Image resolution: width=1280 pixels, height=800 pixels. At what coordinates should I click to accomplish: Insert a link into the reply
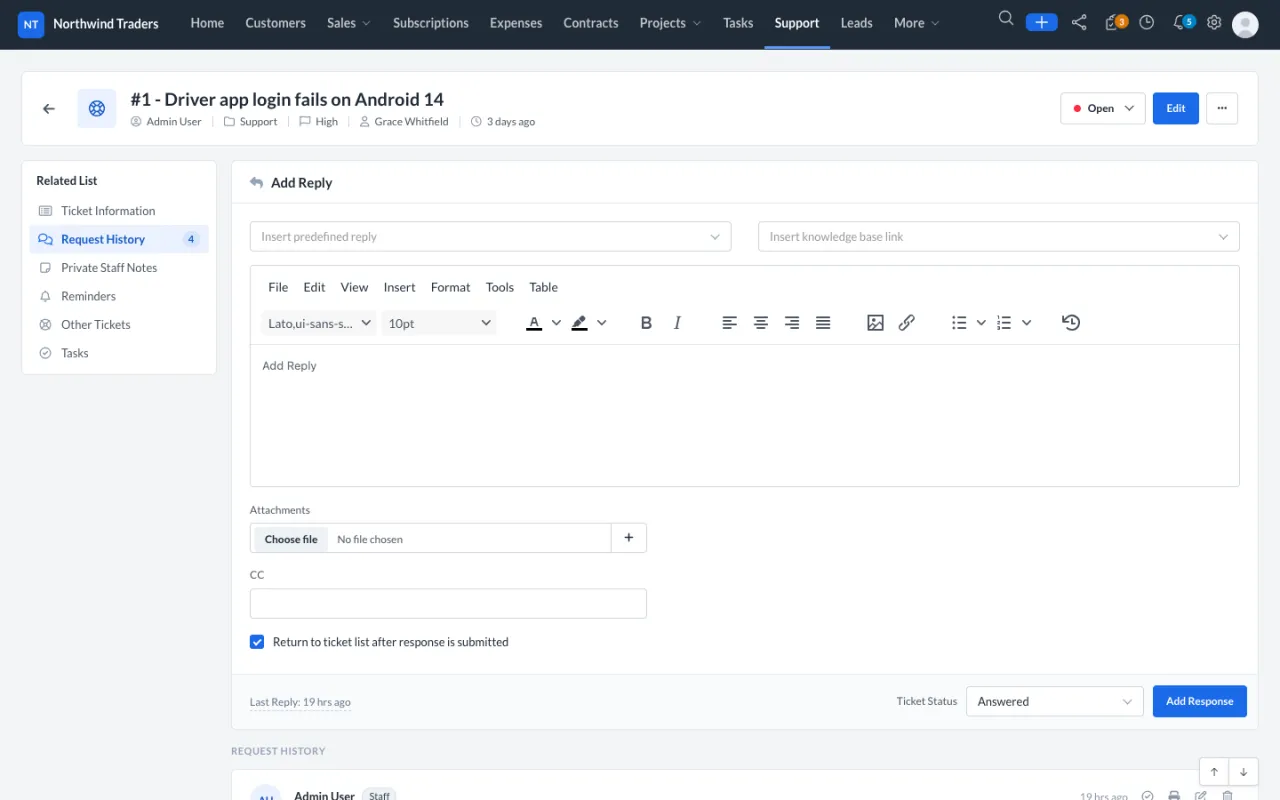pyautogui.click(x=906, y=323)
